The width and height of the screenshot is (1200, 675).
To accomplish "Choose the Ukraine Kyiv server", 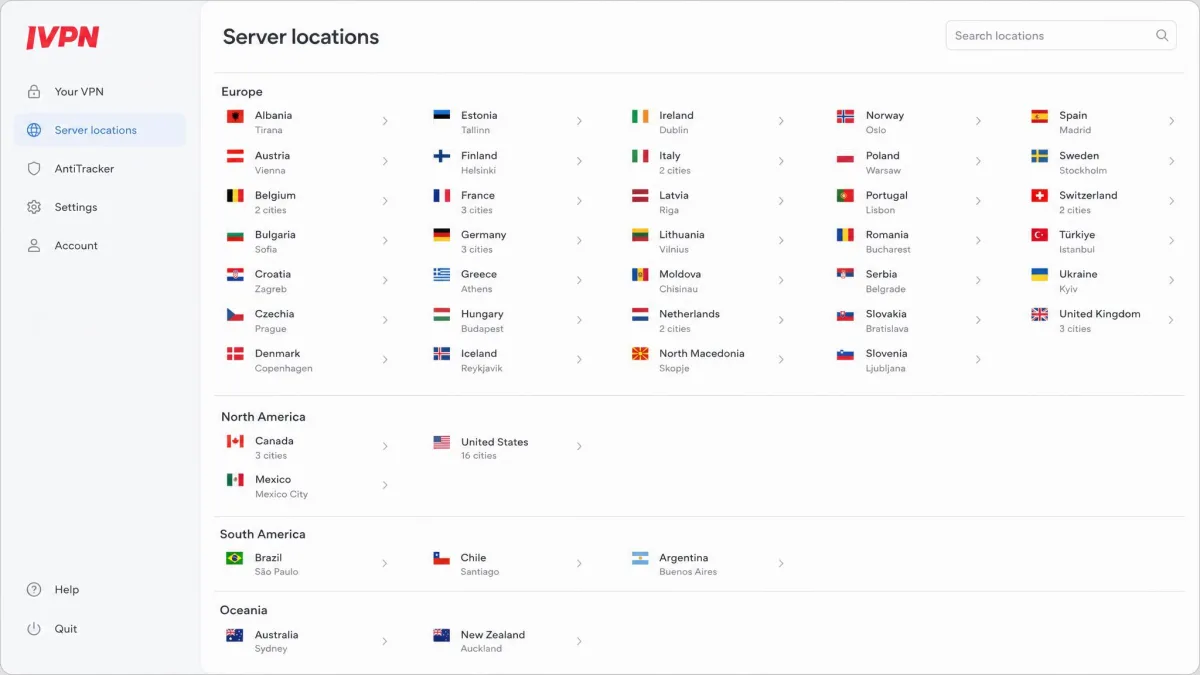I will pyautogui.click(x=1103, y=281).
